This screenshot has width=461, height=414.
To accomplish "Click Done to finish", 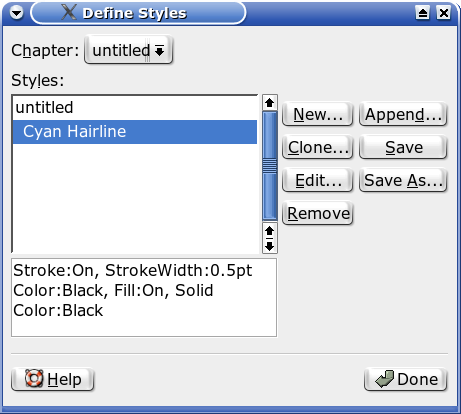I will click(406, 379).
